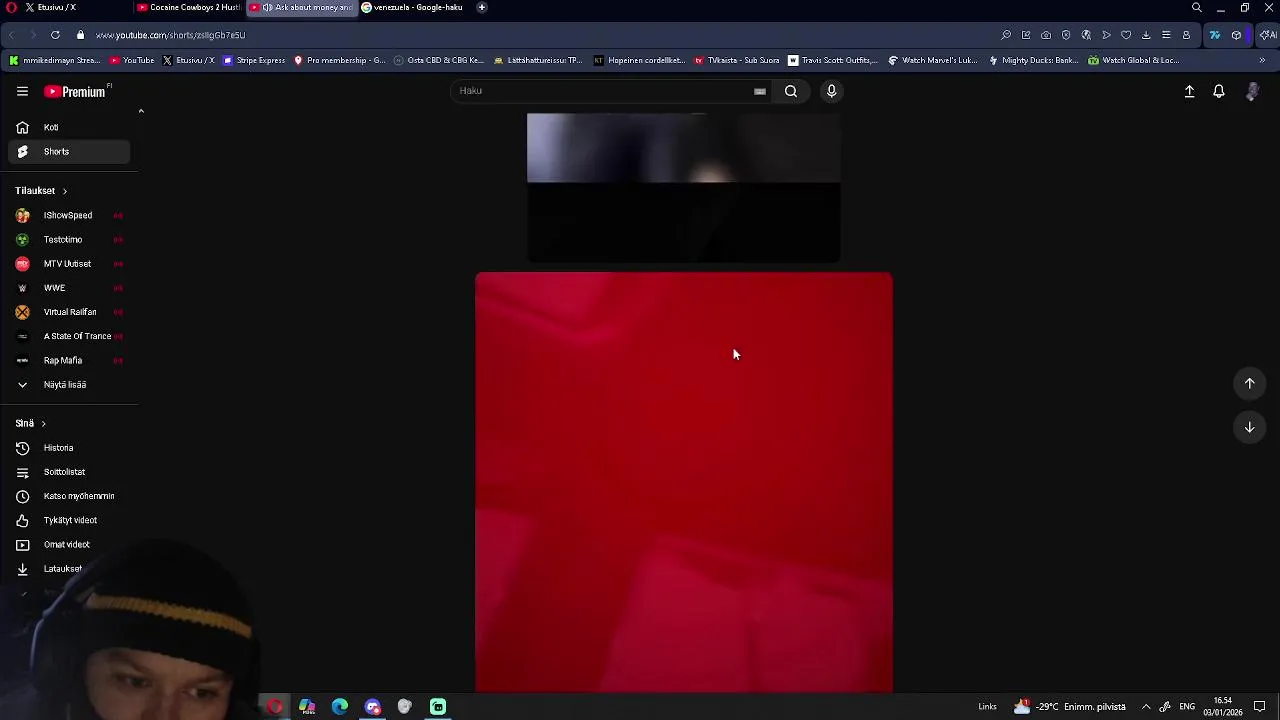Open Windows notification center icon
Viewport: 1280px width, 720px height.
[1260, 707]
